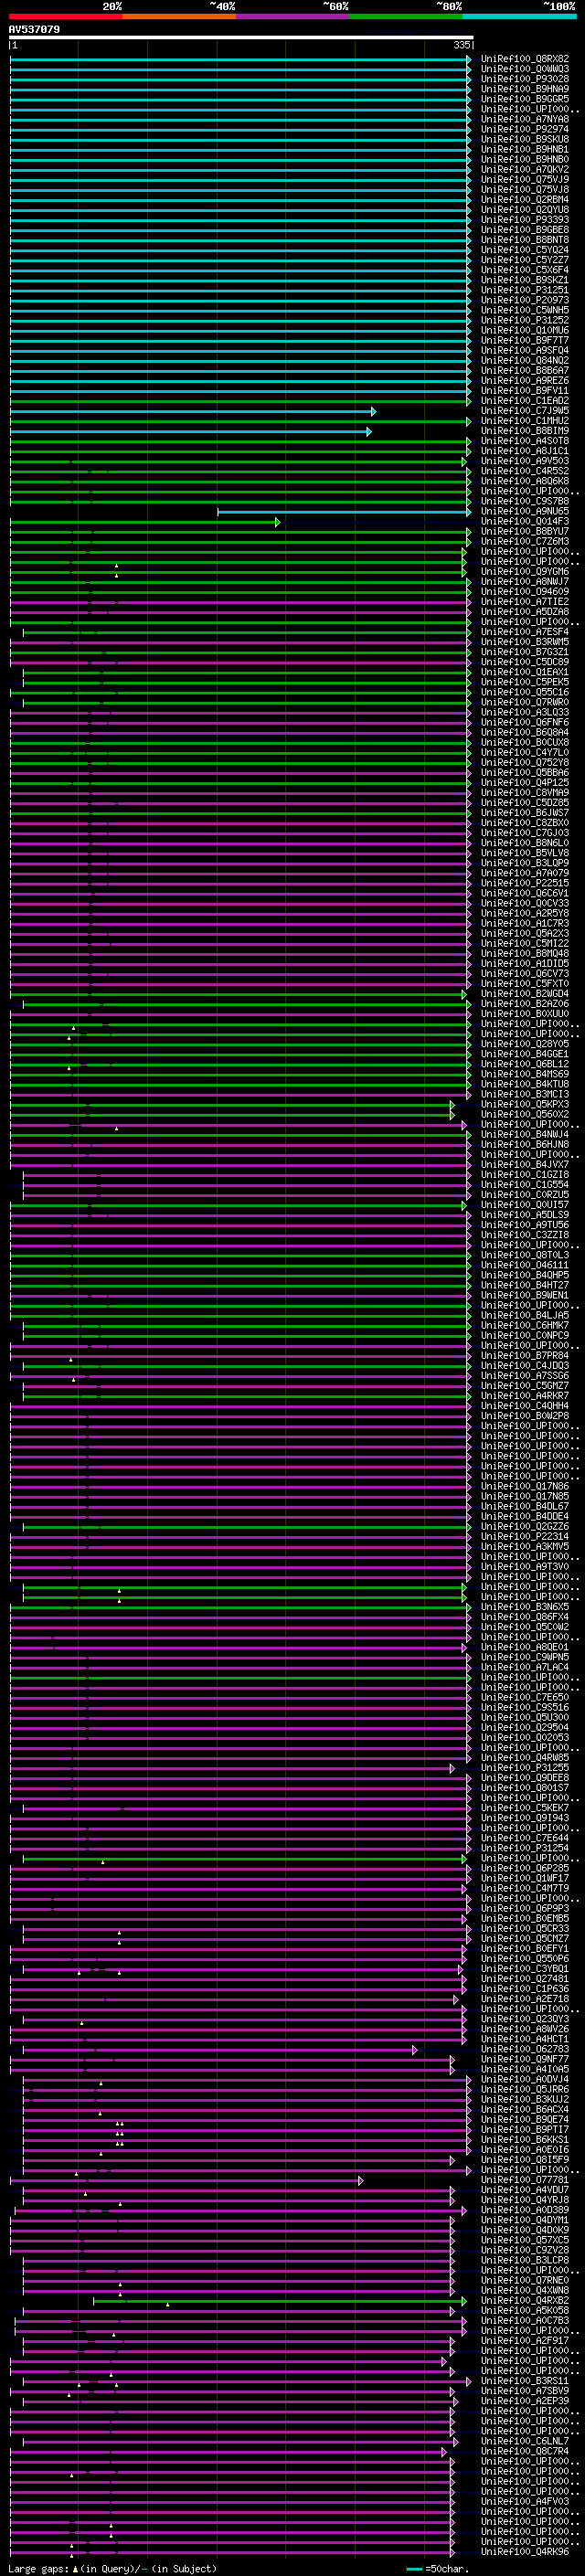Open hit UniRef100_P92974
Screen dimensions: 585x2576
525,129
